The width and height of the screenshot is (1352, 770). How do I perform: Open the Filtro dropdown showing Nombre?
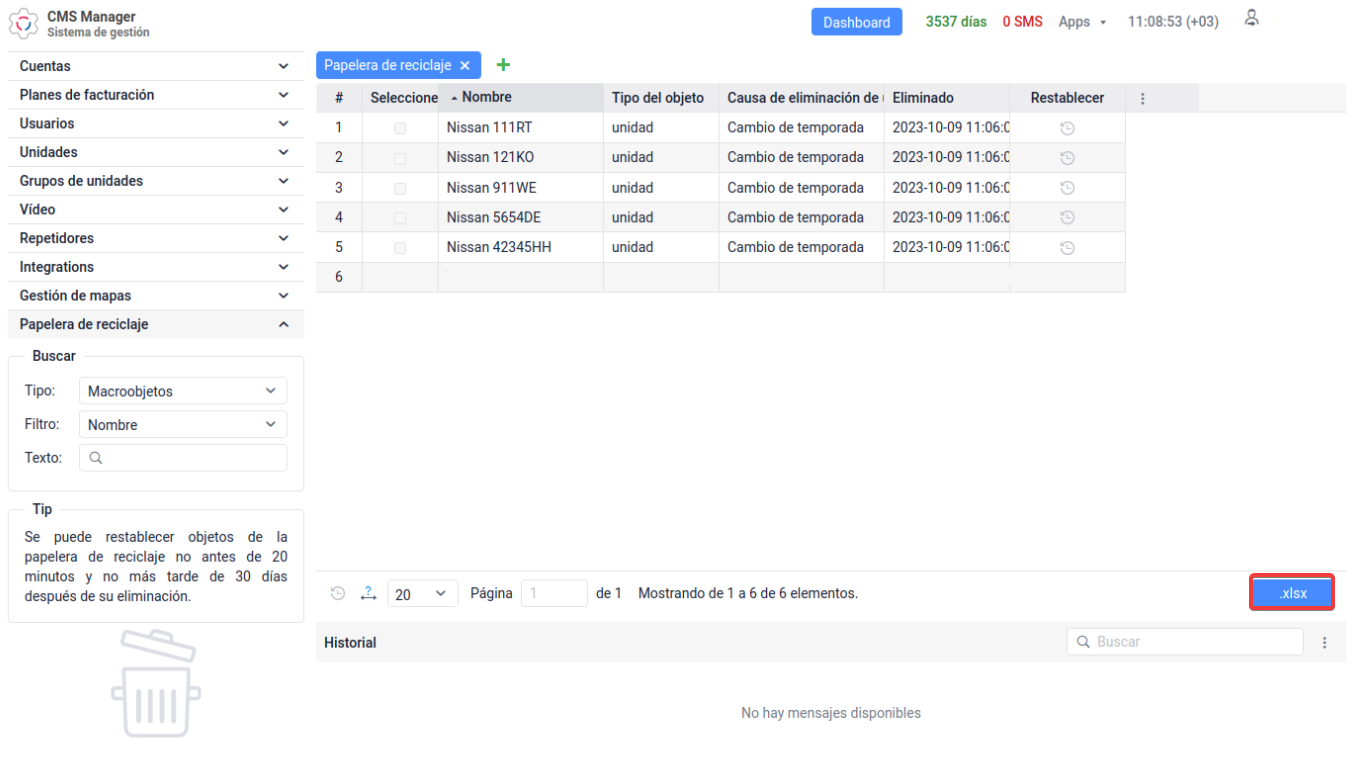182,424
